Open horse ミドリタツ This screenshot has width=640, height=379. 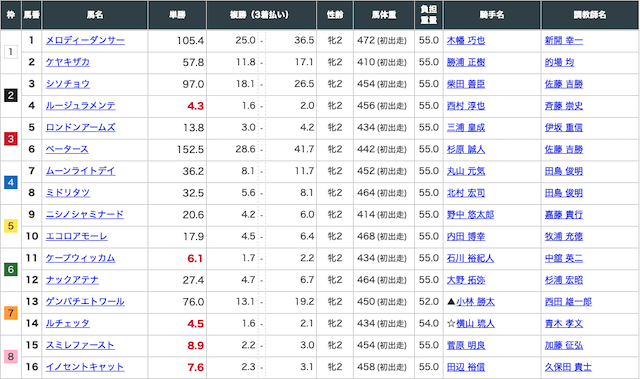coord(67,193)
